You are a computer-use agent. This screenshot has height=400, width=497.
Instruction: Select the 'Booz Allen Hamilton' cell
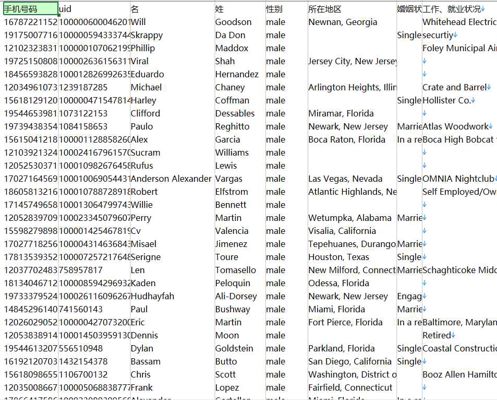coord(459,374)
